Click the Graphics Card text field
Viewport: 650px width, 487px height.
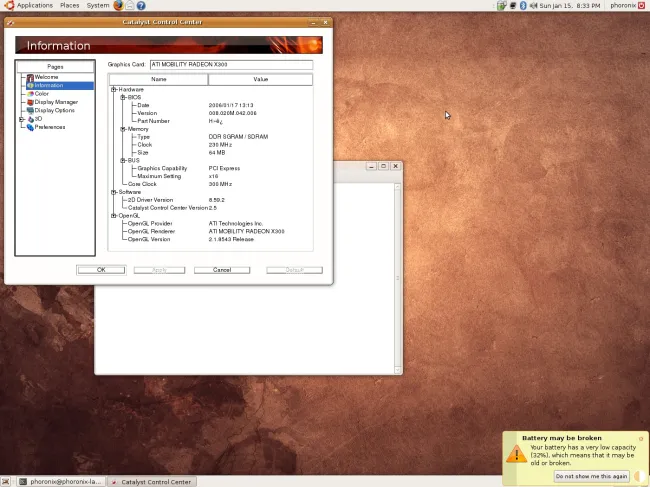(231, 65)
